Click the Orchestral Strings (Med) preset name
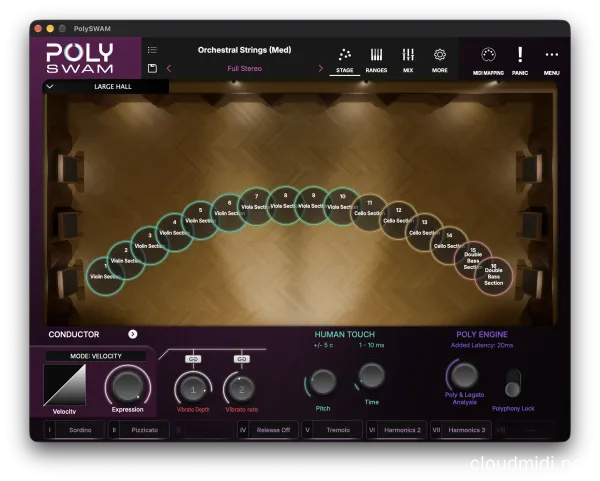600x481 pixels. (x=245, y=50)
